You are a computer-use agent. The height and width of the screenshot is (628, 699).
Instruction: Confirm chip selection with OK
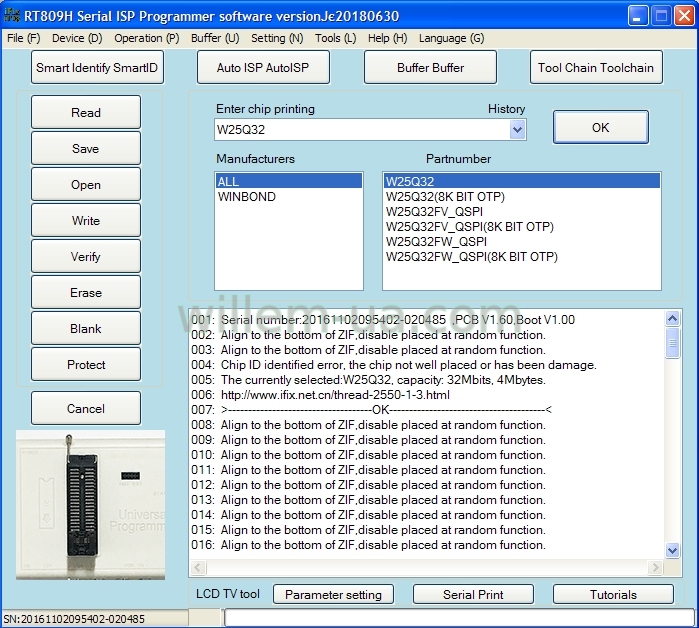click(x=600, y=127)
